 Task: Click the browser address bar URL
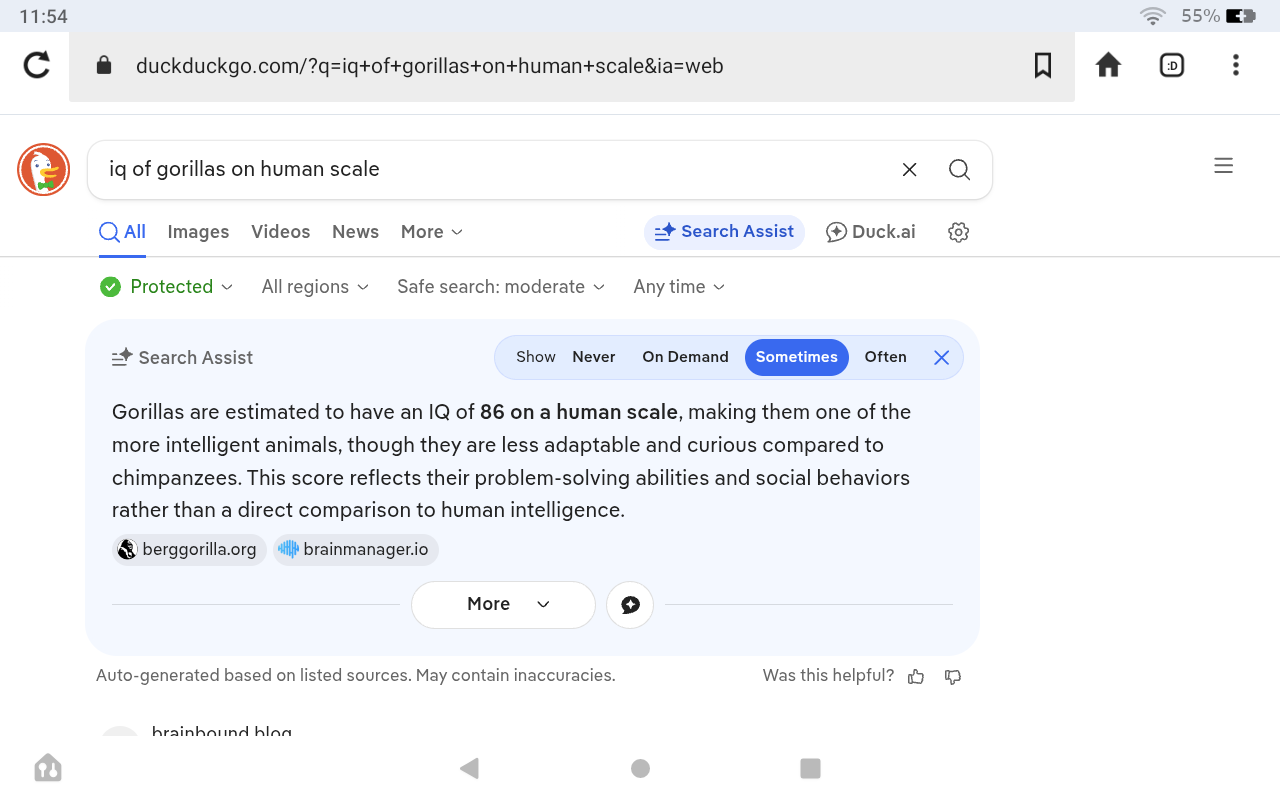click(x=430, y=66)
